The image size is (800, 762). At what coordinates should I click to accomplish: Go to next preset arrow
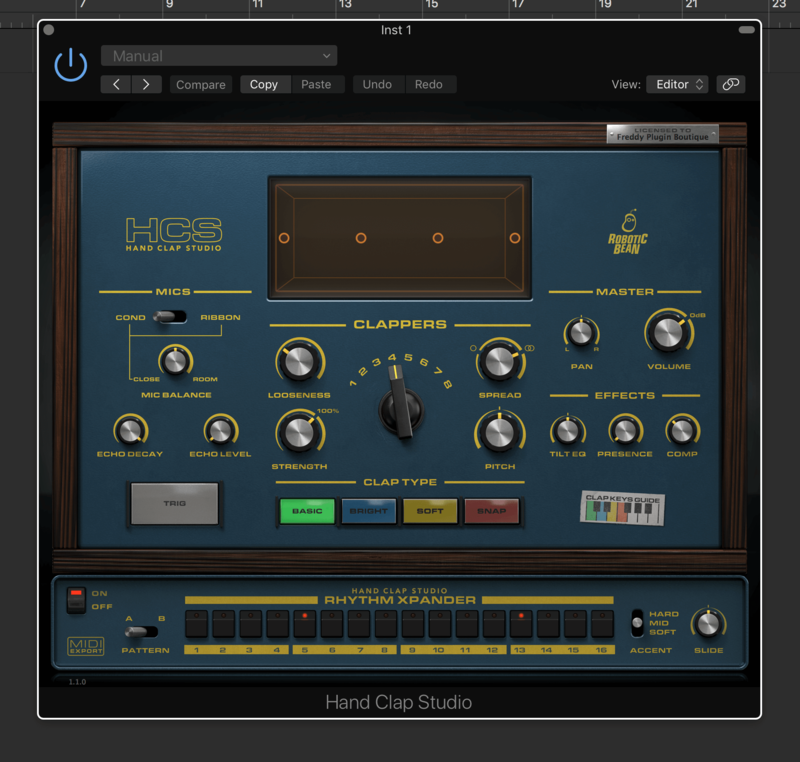click(x=146, y=84)
